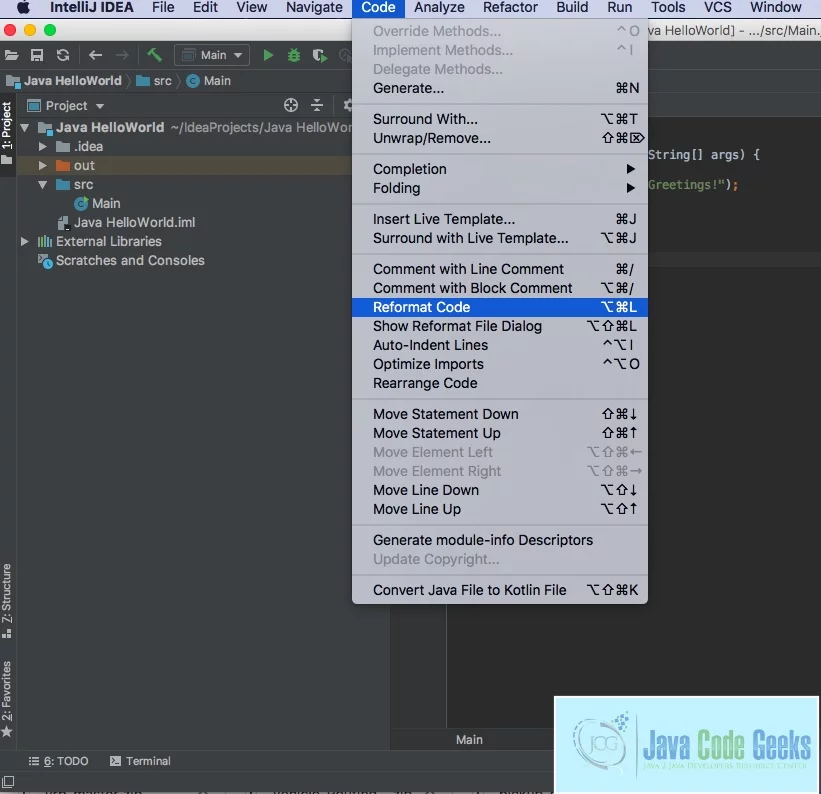The image size is (821, 794).
Task: Open the File menu
Action: pos(163,7)
